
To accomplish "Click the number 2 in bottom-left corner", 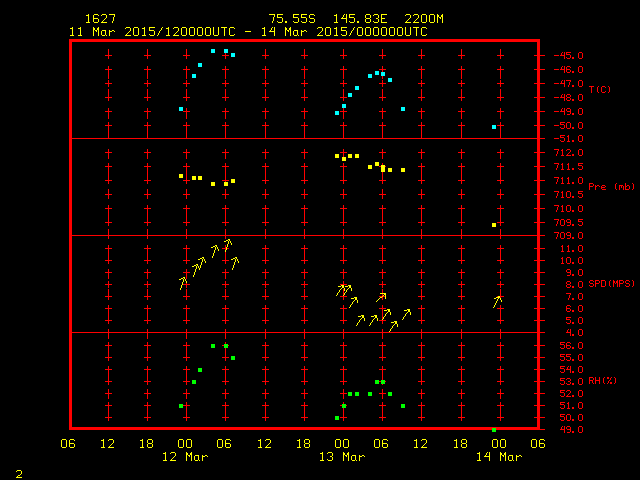I will coord(18,472).
